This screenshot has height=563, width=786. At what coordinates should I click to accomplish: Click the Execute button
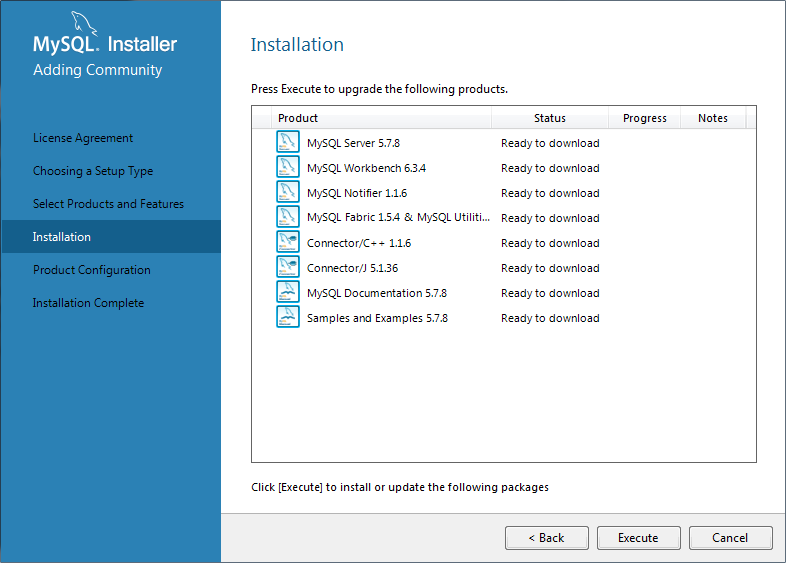pos(639,538)
